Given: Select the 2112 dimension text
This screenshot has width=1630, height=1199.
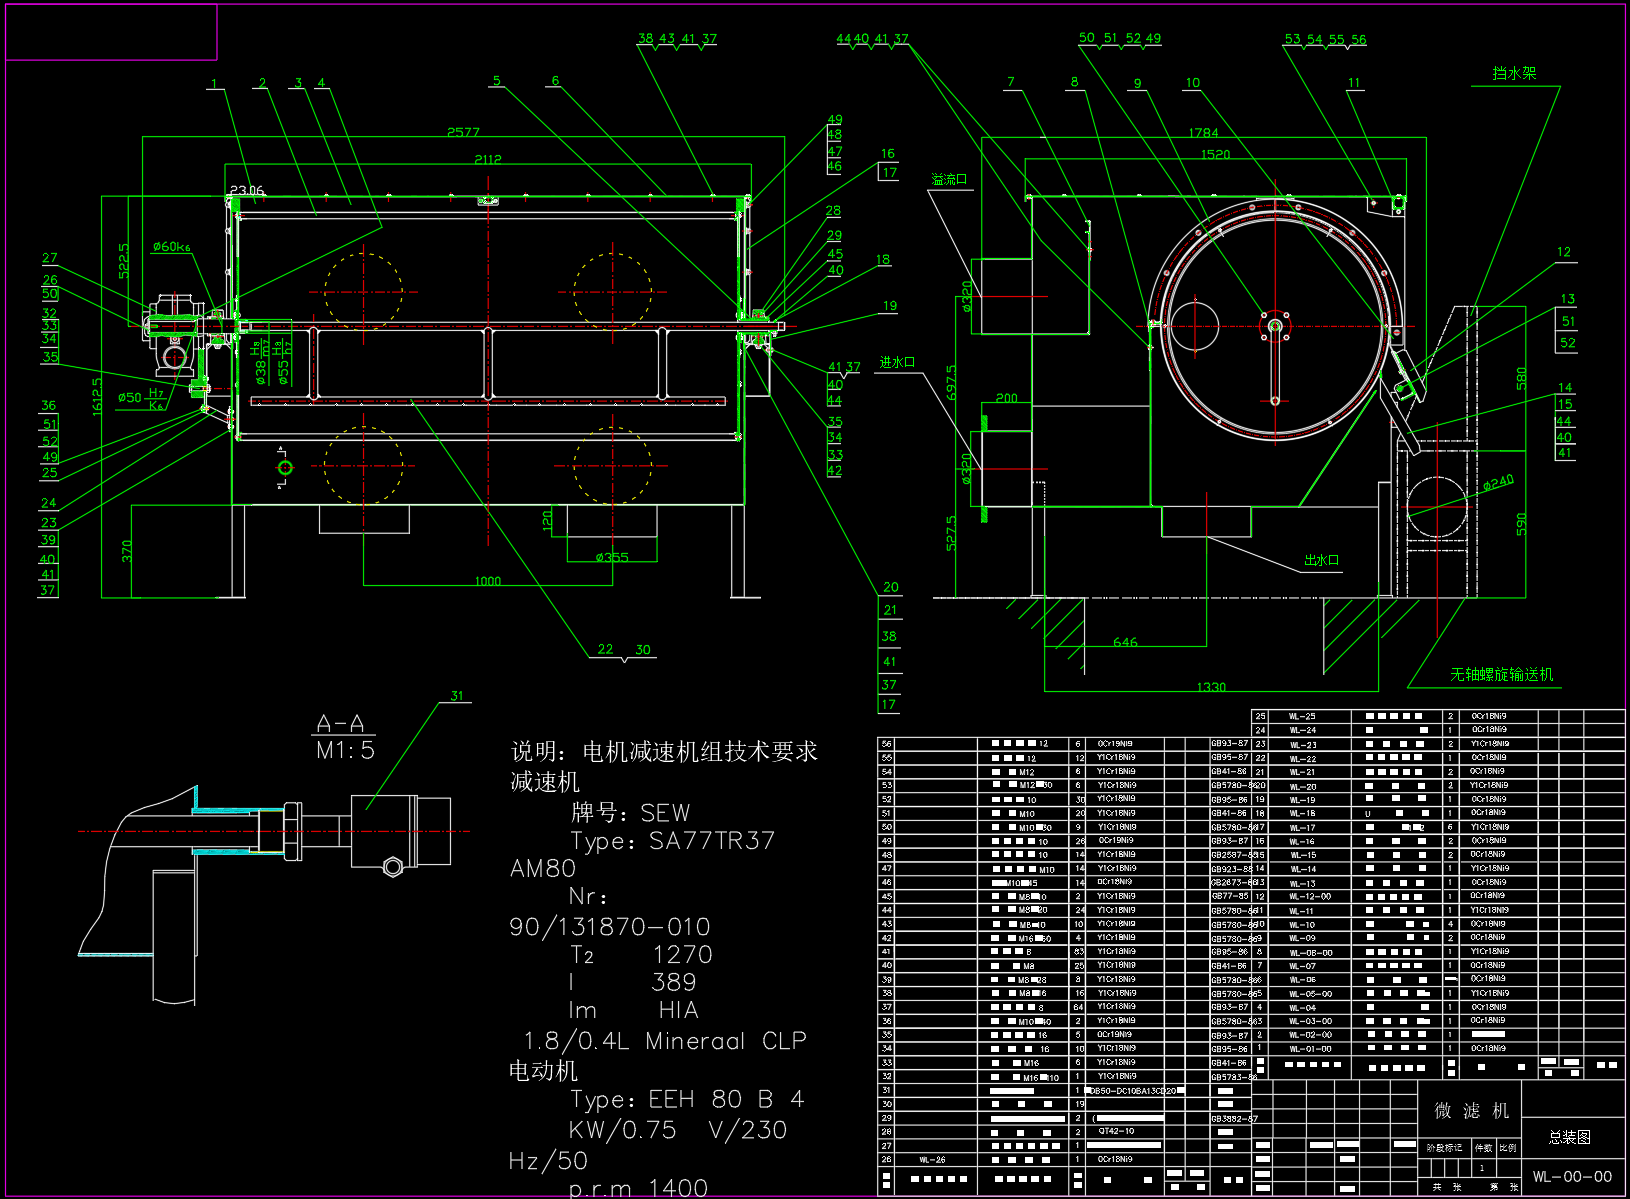Looking at the screenshot, I should tap(488, 159).
